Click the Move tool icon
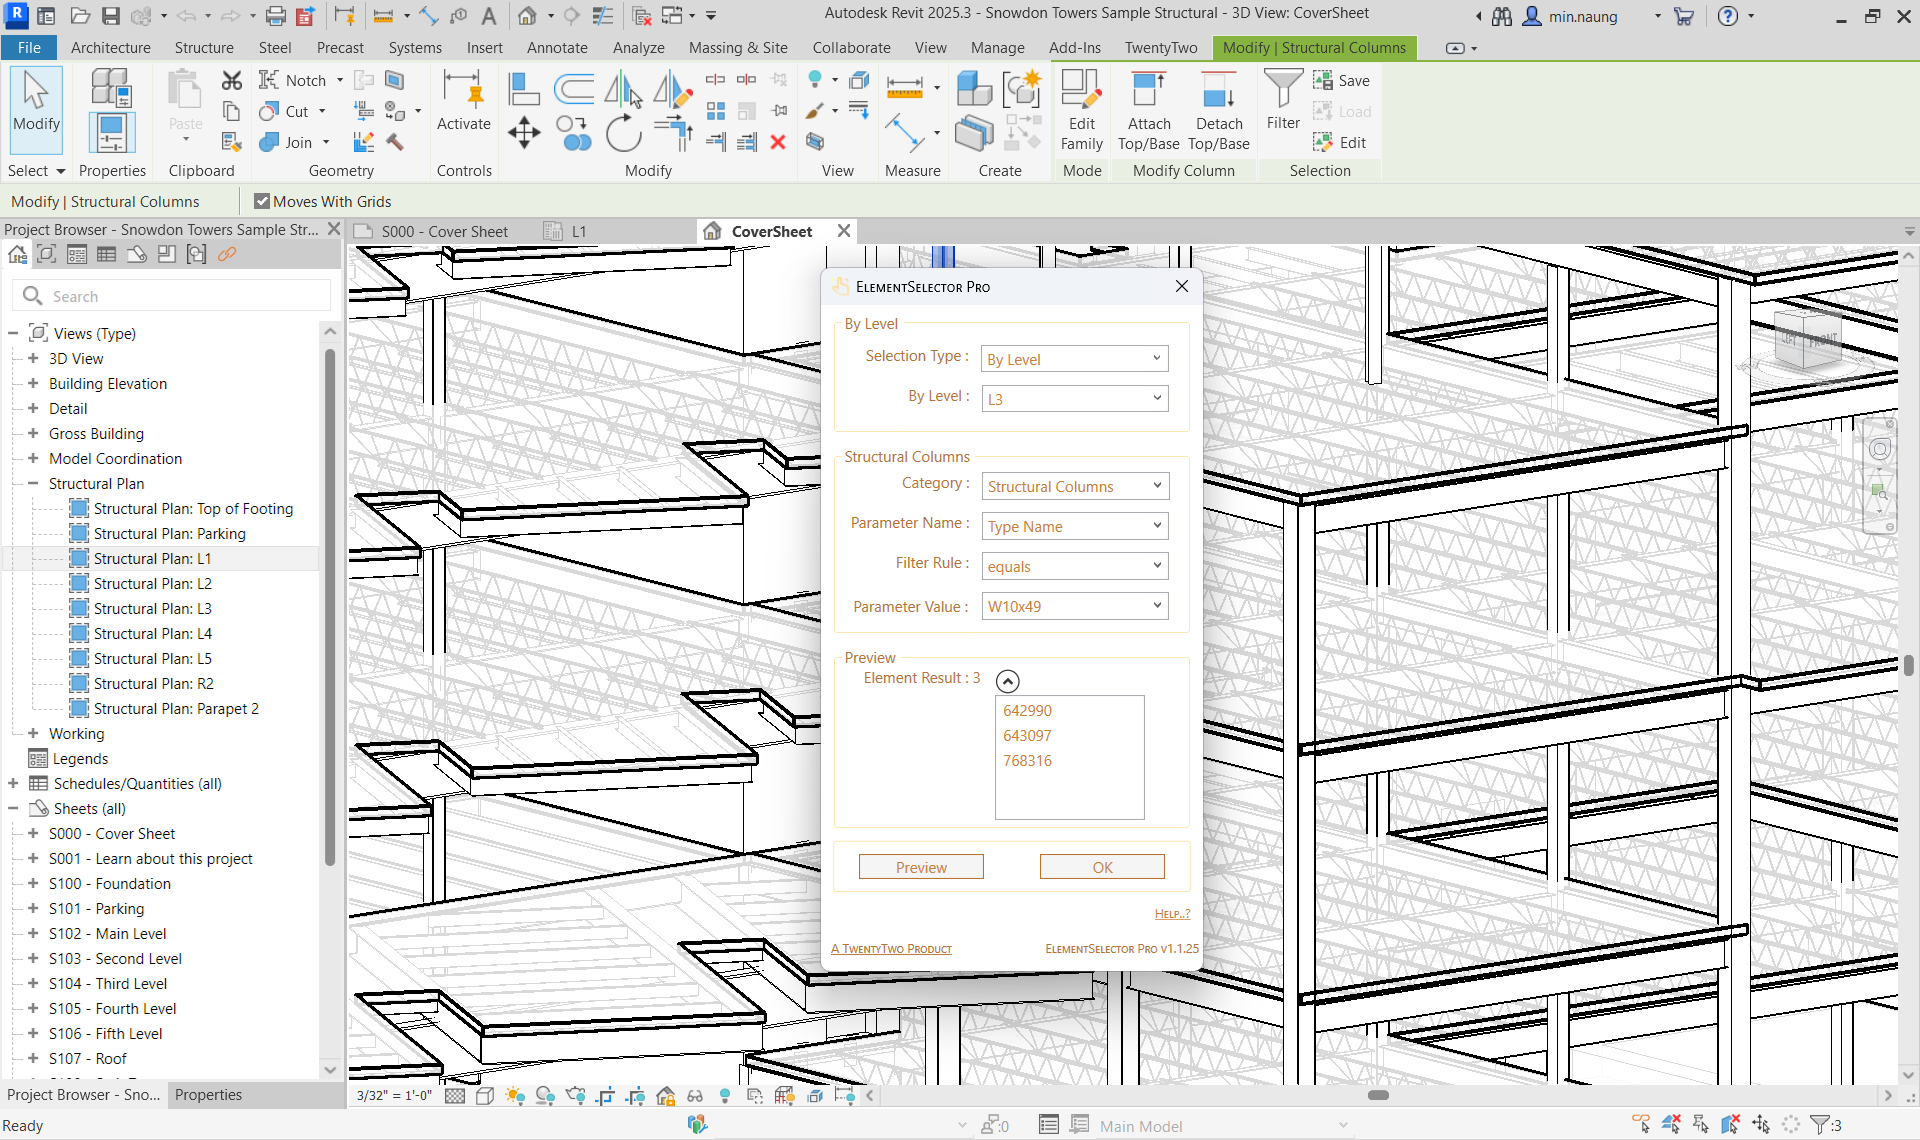The width and height of the screenshot is (1920, 1140). (524, 133)
